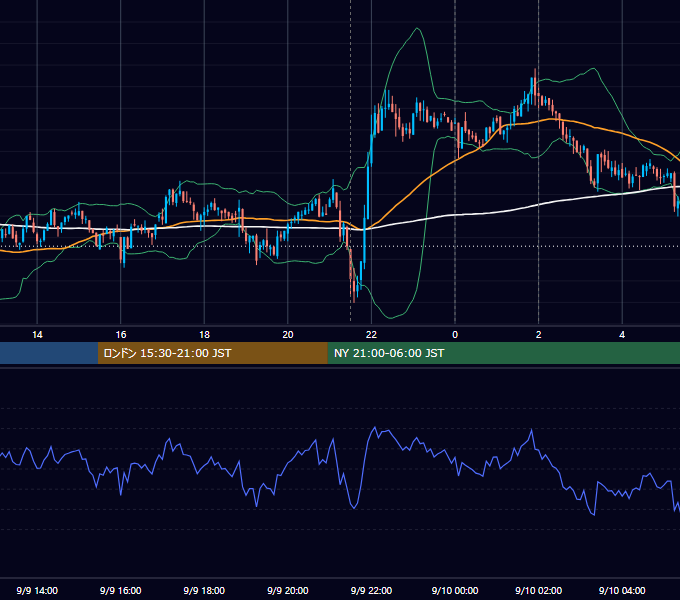Click the 14 hour label on upper axis
Viewport: 680px width, 600px height.
37,335
